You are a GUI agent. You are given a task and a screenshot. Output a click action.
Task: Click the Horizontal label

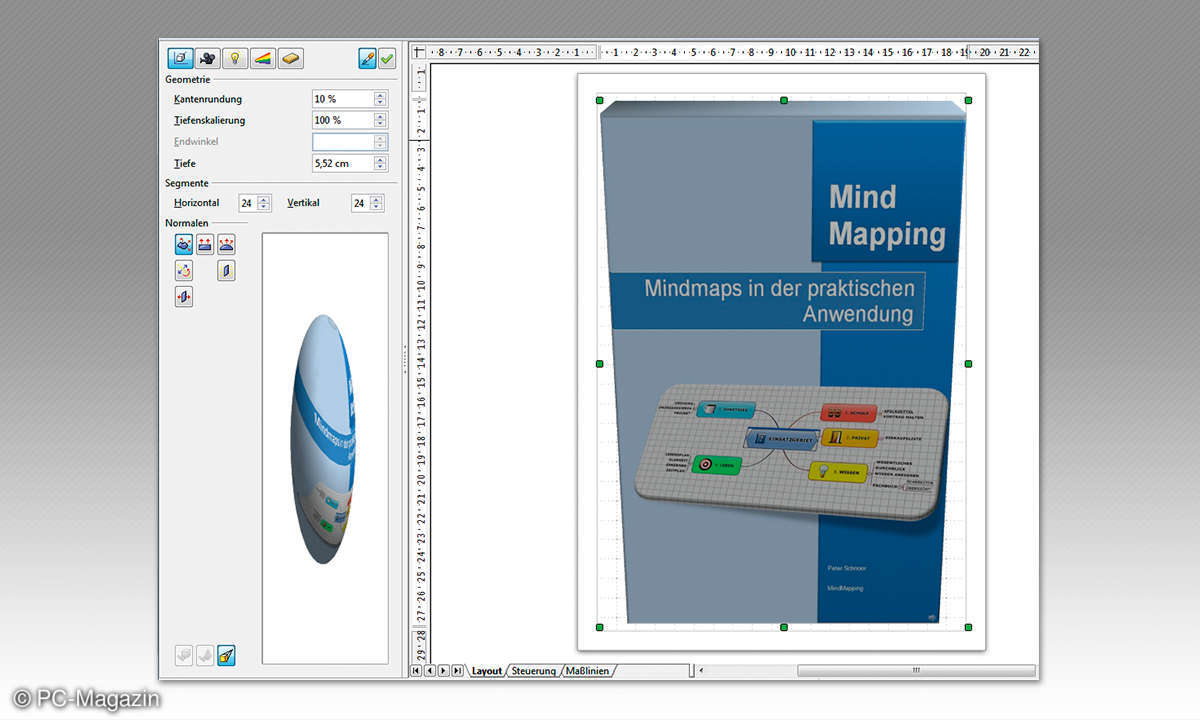tap(197, 203)
